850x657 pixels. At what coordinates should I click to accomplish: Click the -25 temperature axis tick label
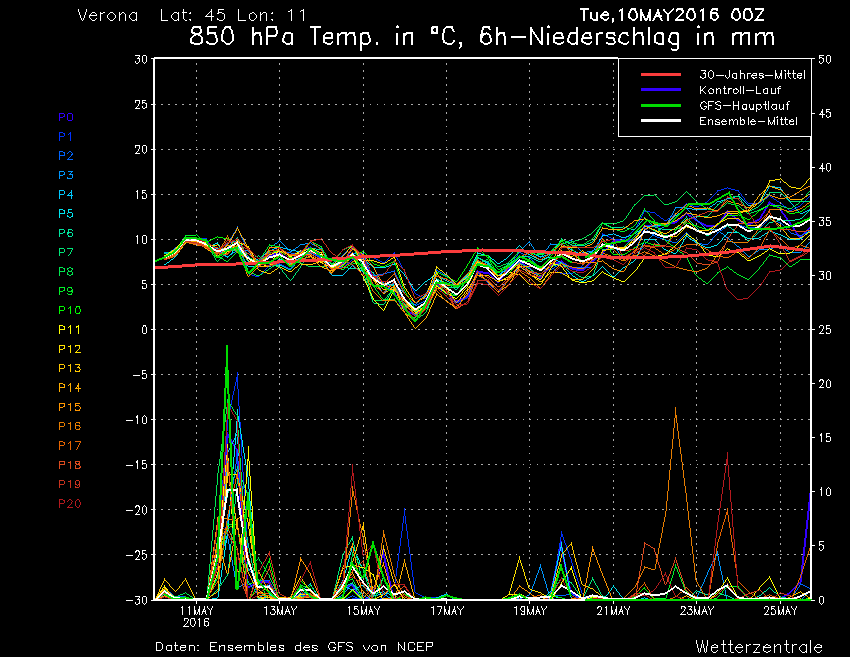click(x=137, y=555)
